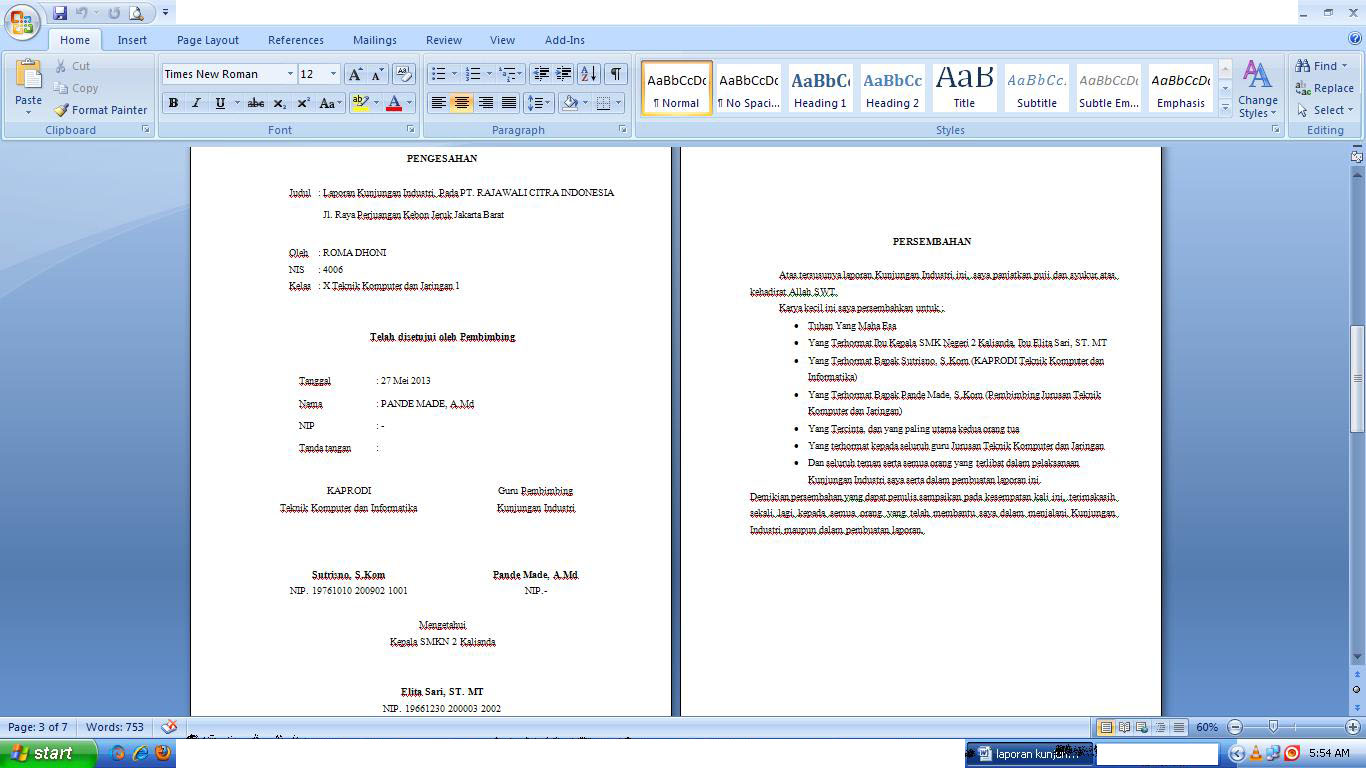This screenshot has width=1366, height=768.
Task: Apply superscript formatting
Action: pyautogui.click(x=303, y=103)
